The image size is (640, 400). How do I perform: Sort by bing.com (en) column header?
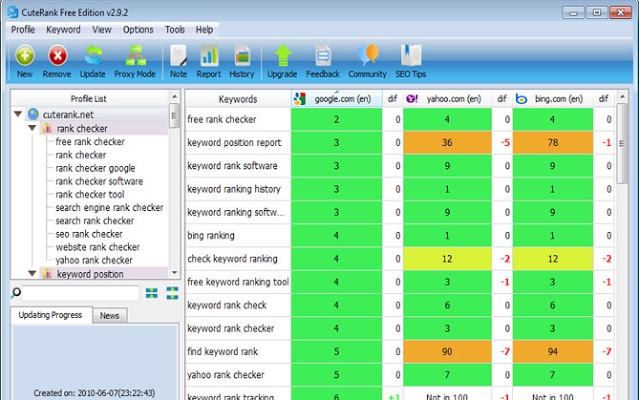pos(553,99)
